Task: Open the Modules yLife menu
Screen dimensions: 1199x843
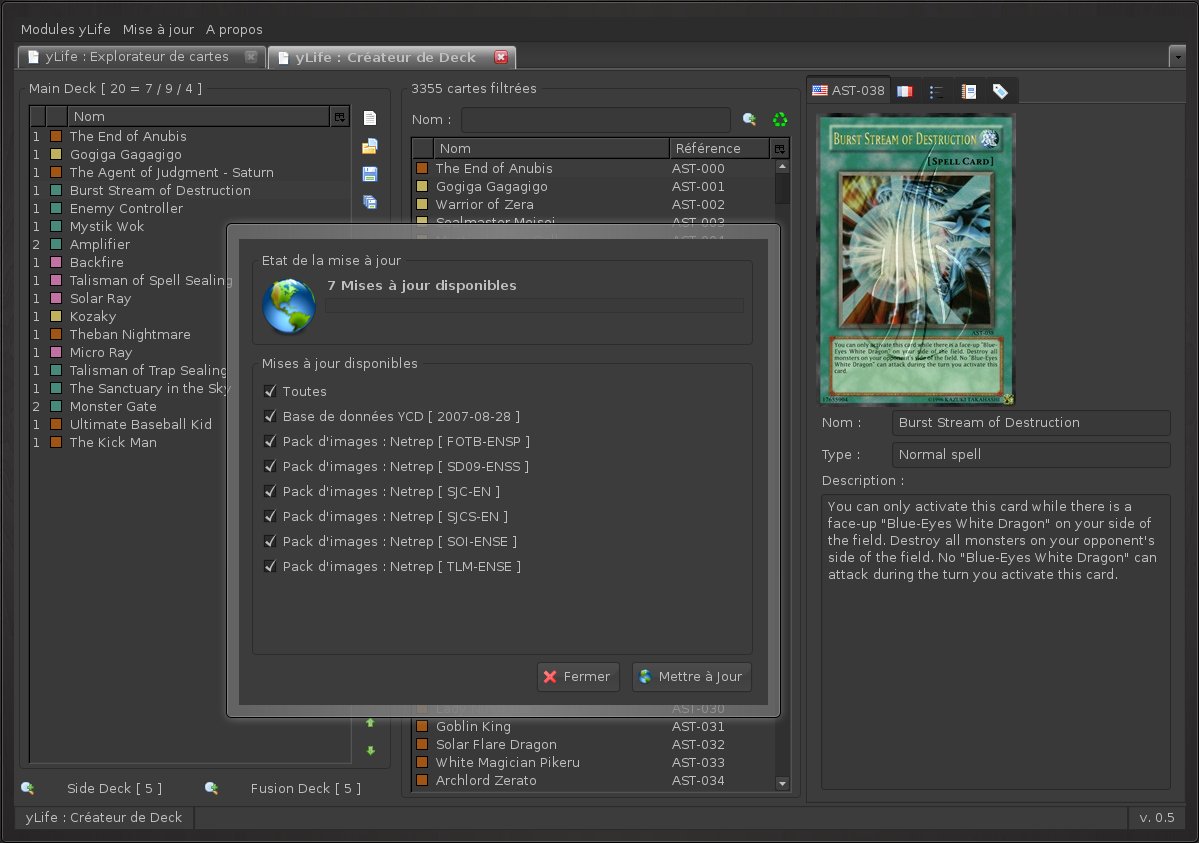Action: pyautogui.click(x=66, y=29)
